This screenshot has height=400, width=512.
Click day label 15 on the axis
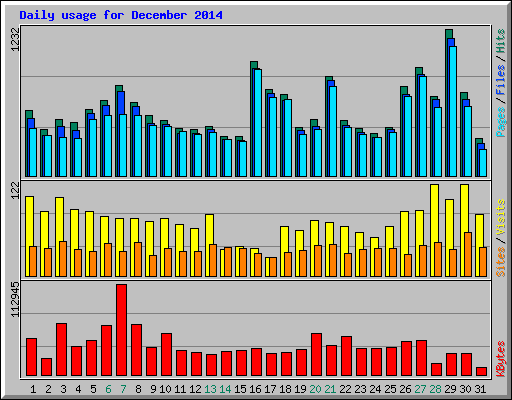240,389
